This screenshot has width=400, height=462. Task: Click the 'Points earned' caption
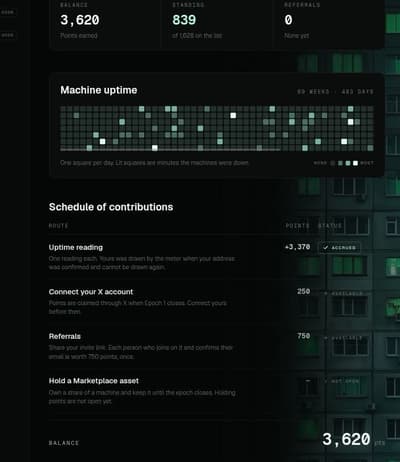pos(79,36)
